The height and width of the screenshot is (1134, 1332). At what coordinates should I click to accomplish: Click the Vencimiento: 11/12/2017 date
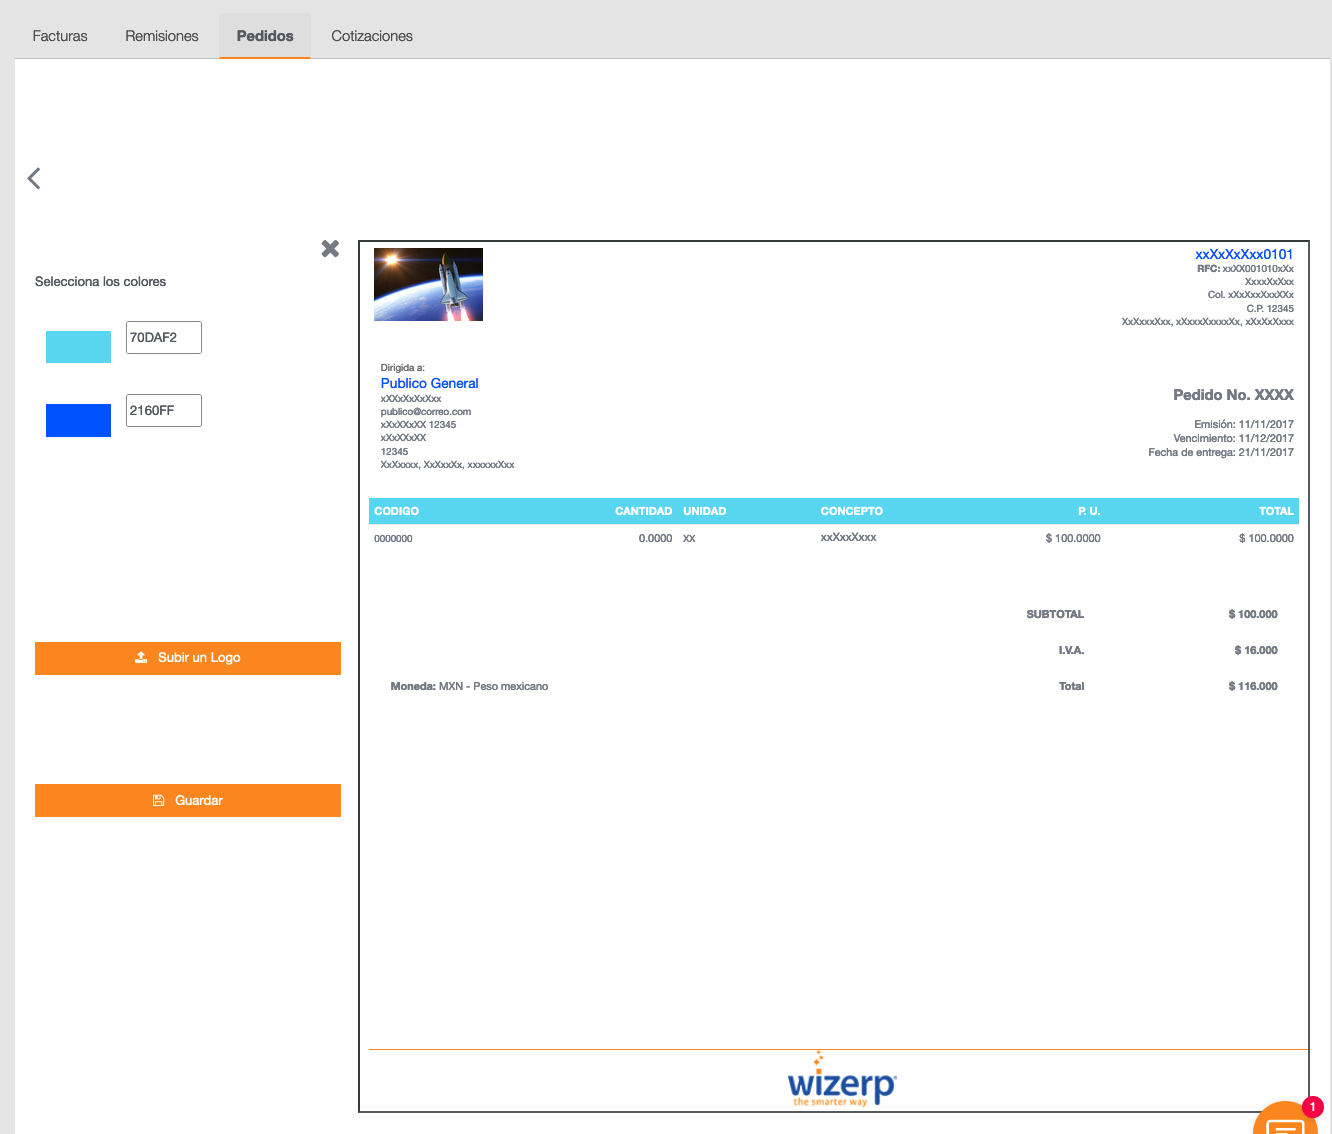click(1233, 438)
